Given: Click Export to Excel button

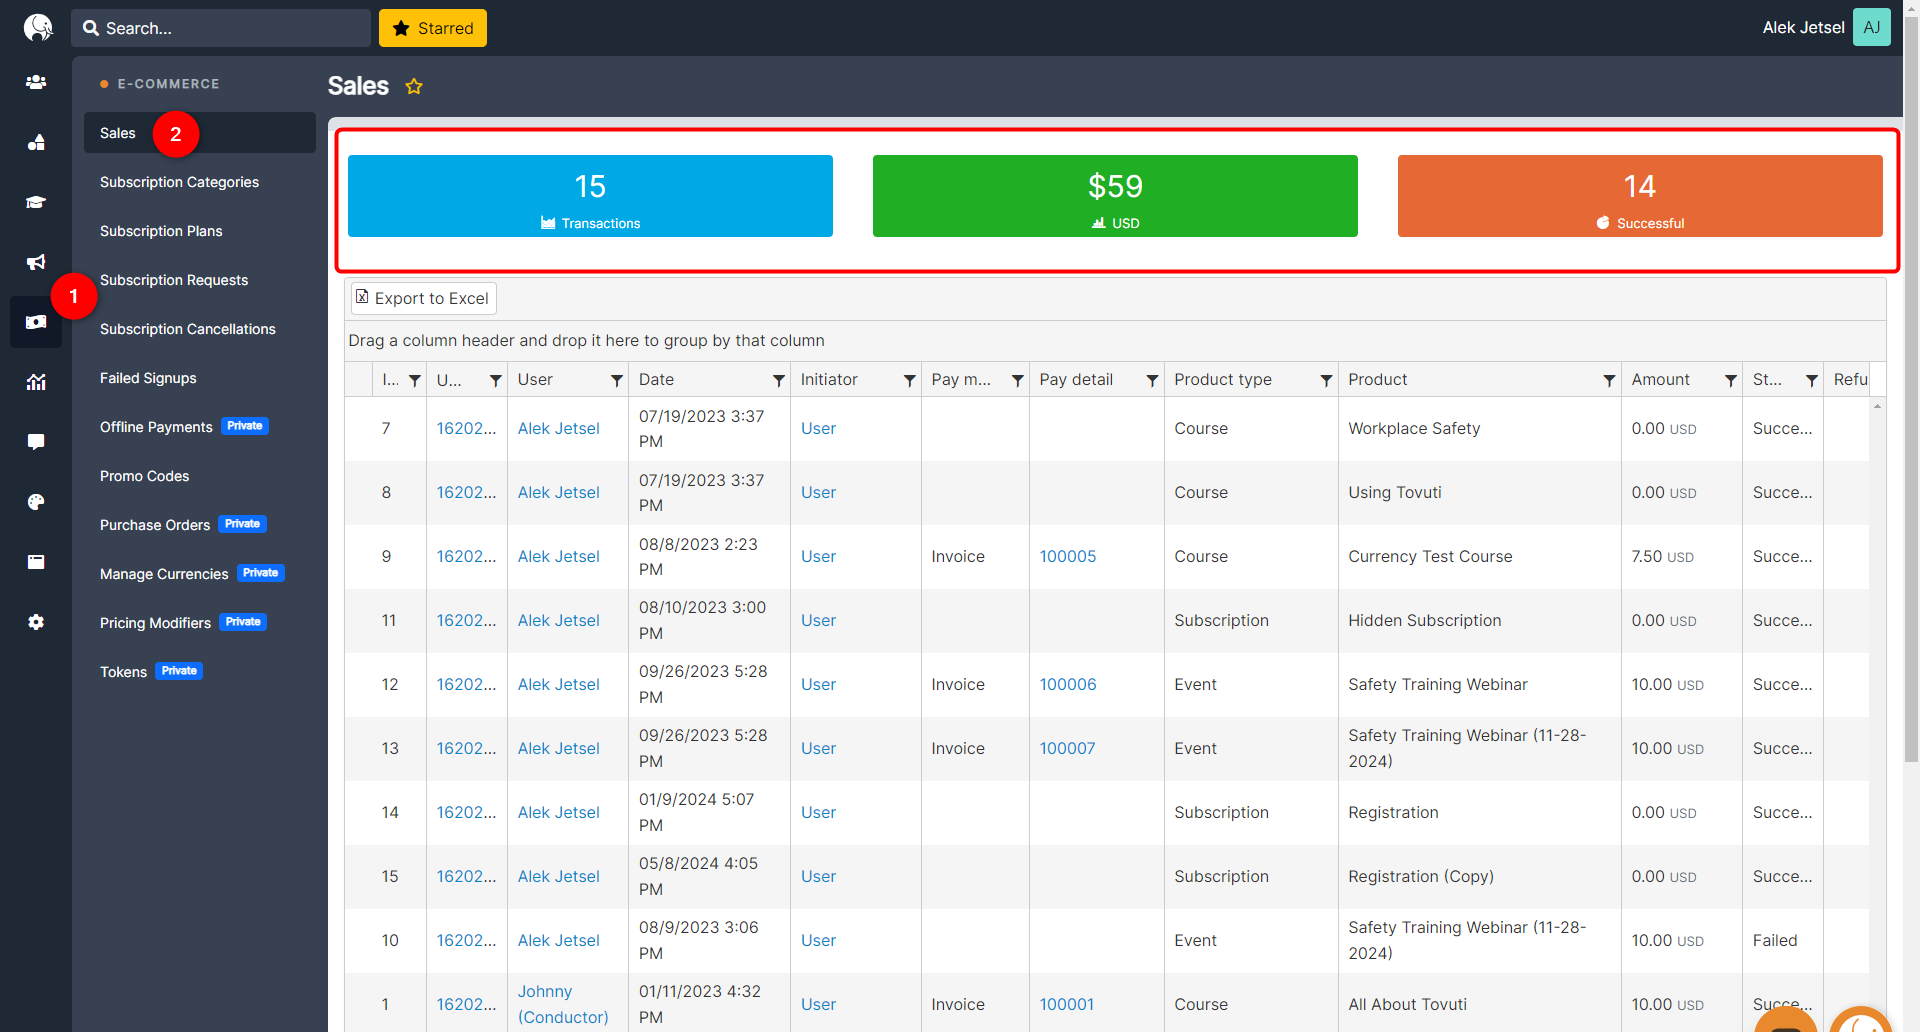Looking at the screenshot, I should (x=423, y=298).
